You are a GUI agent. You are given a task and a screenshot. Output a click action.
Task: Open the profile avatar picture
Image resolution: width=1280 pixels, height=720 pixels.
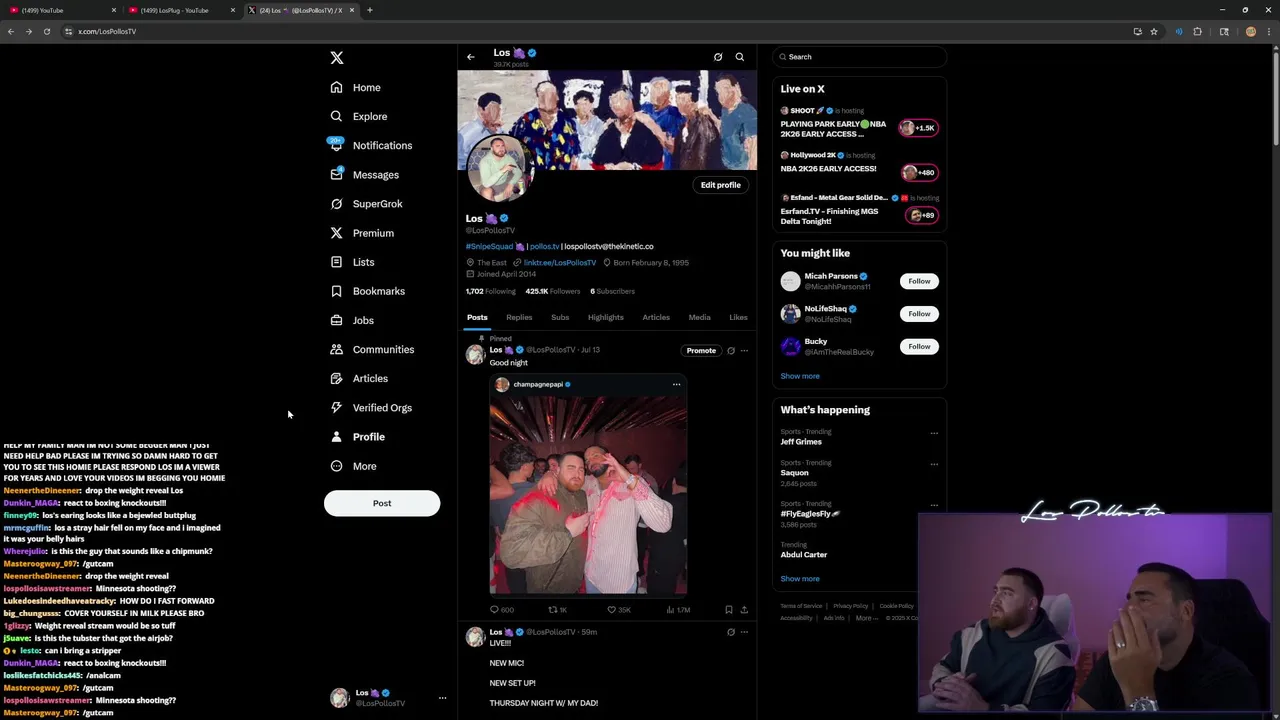(499, 167)
